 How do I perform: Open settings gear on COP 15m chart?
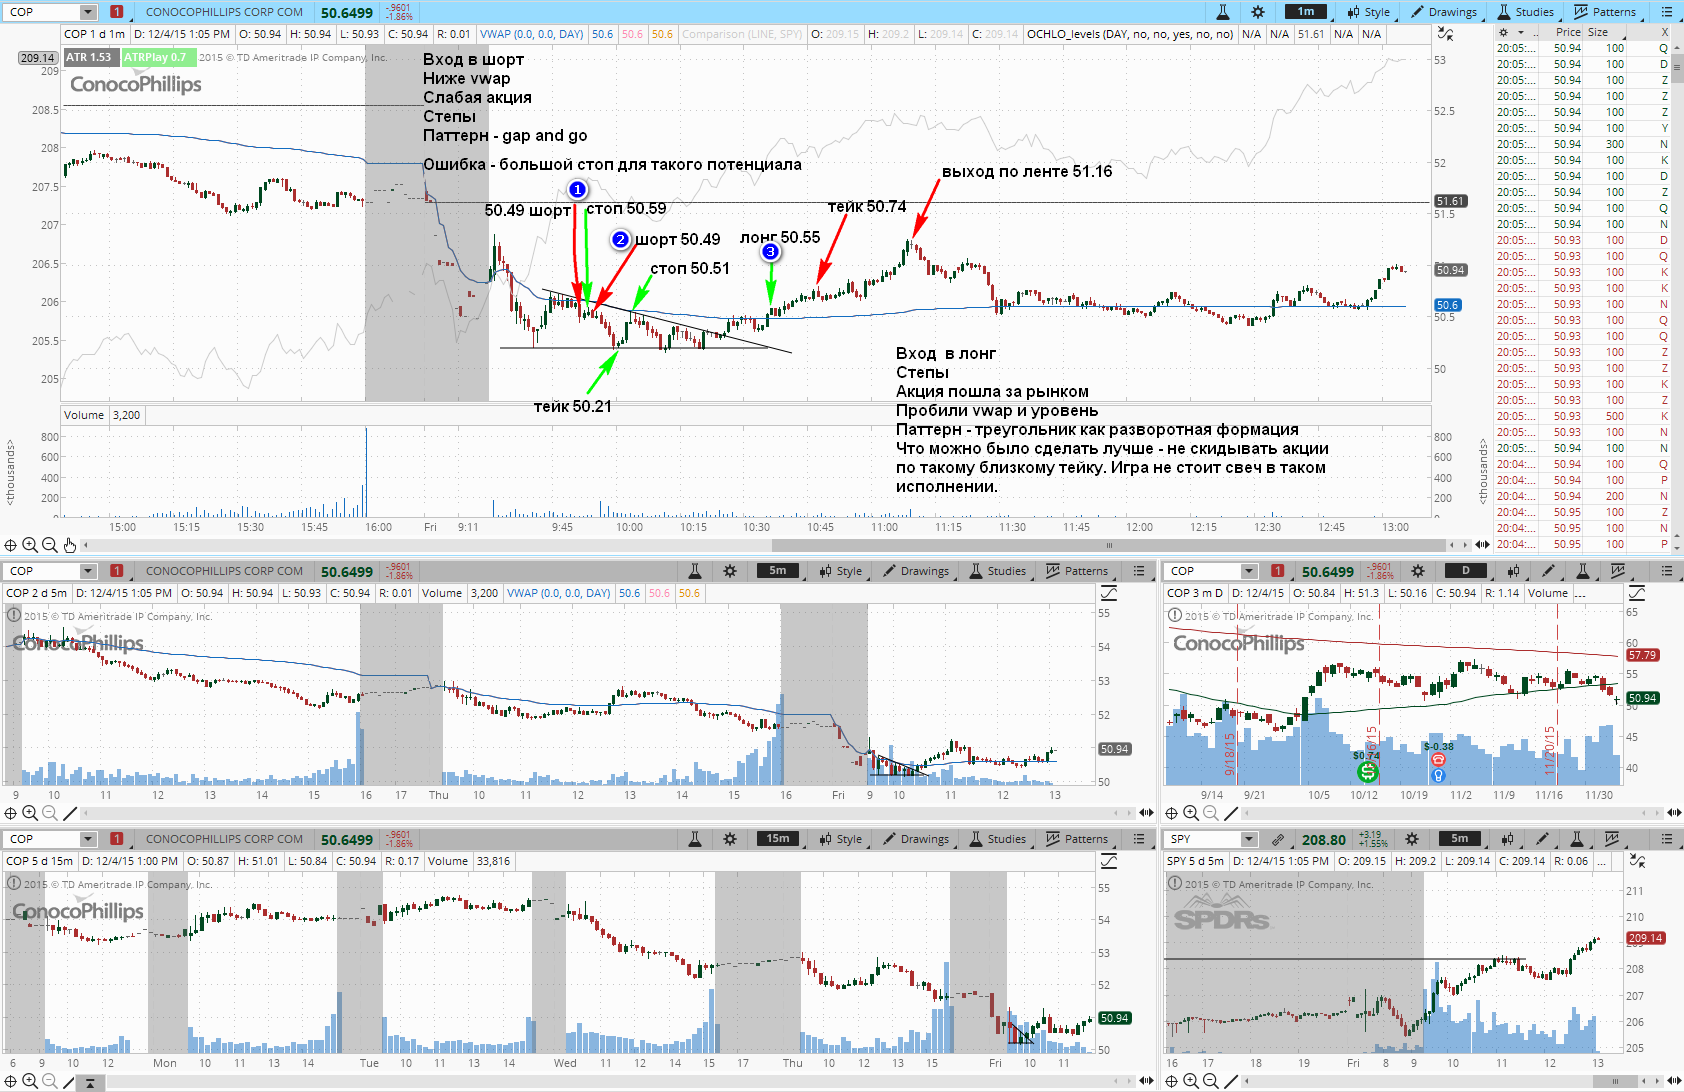pos(730,839)
